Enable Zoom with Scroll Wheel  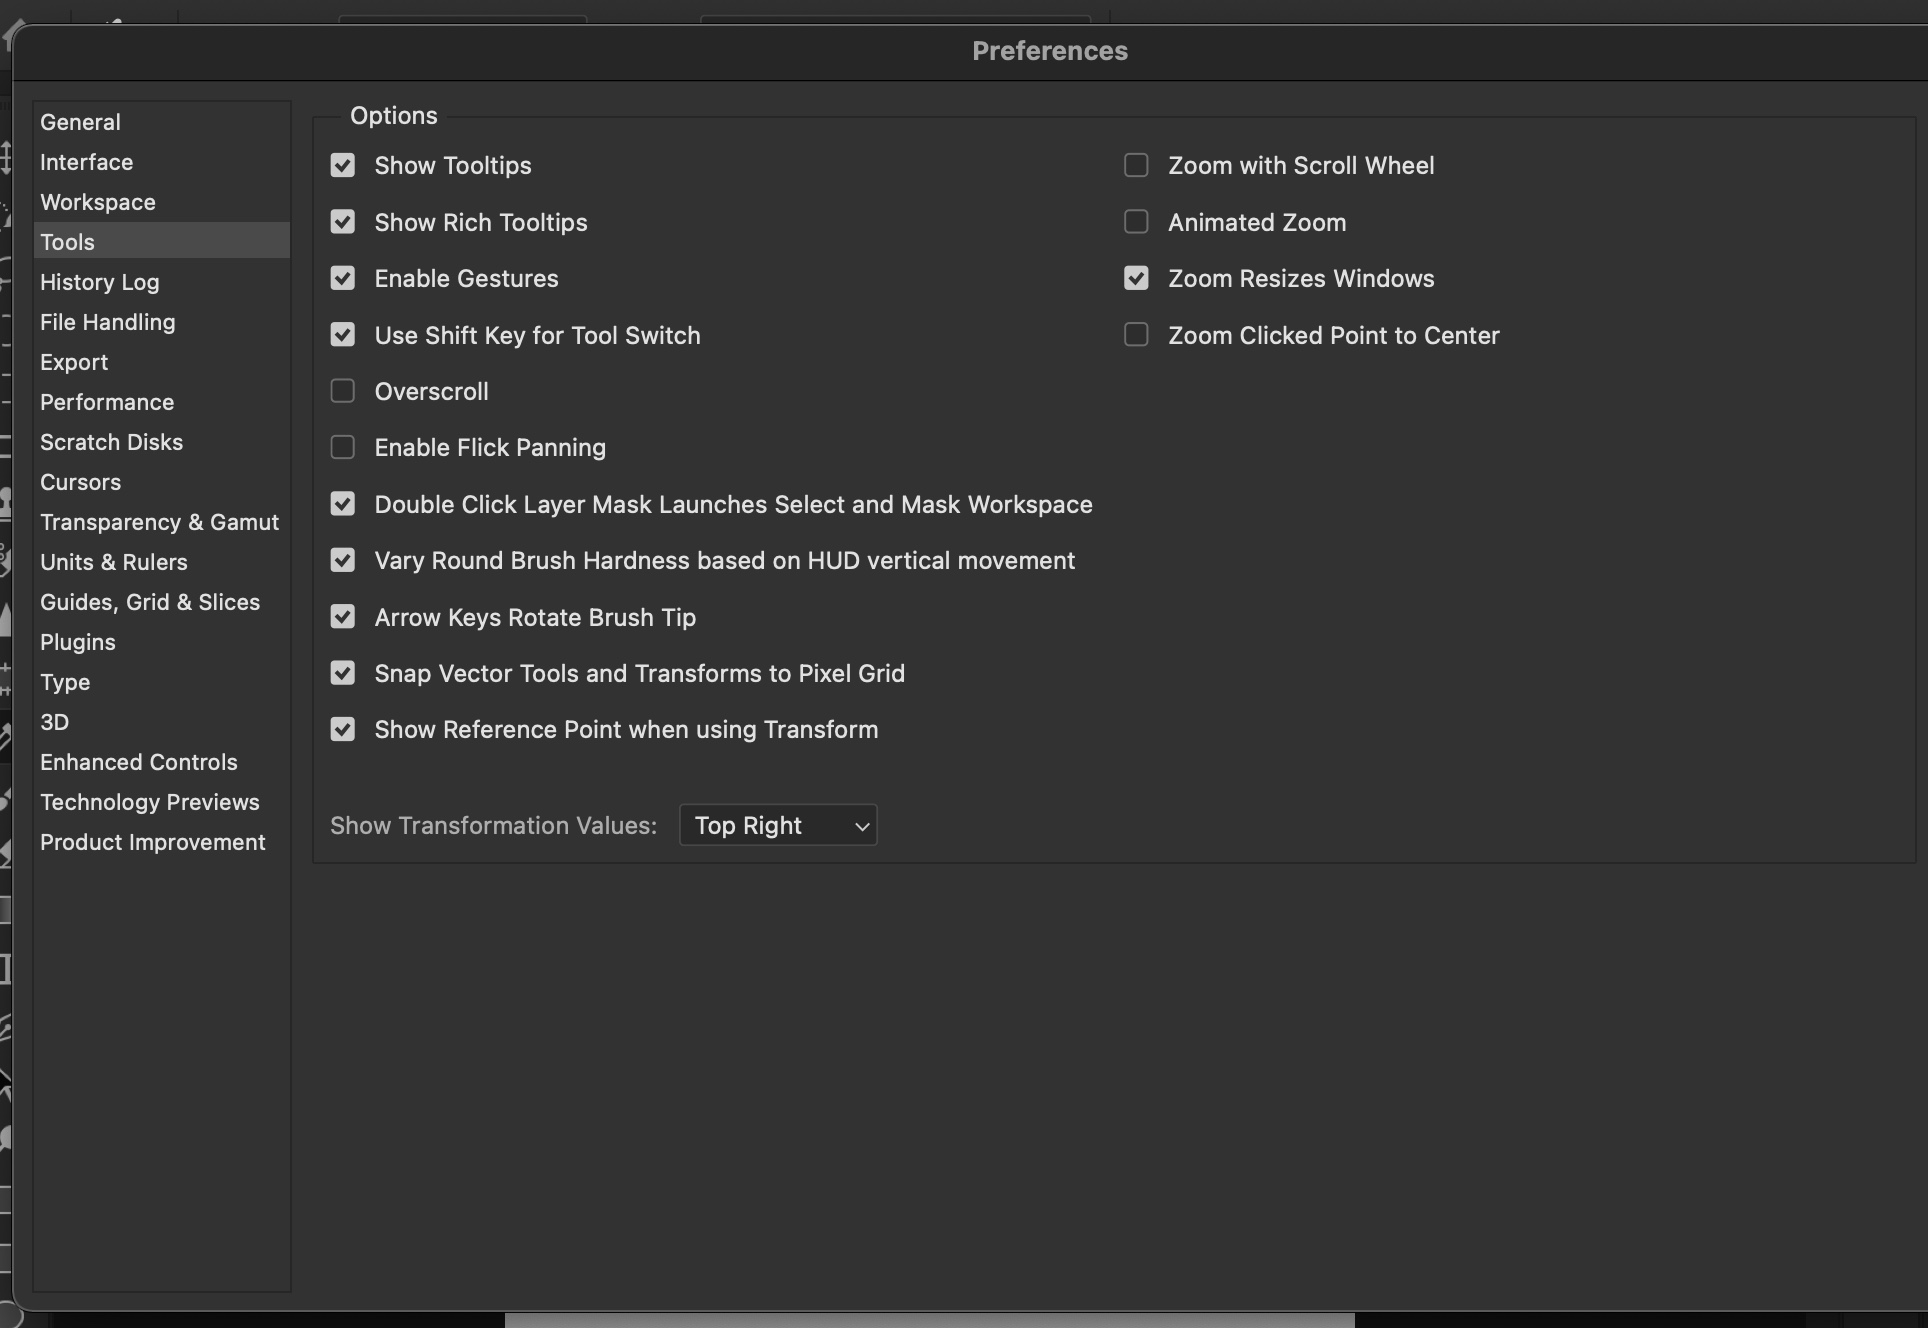(x=1136, y=166)
